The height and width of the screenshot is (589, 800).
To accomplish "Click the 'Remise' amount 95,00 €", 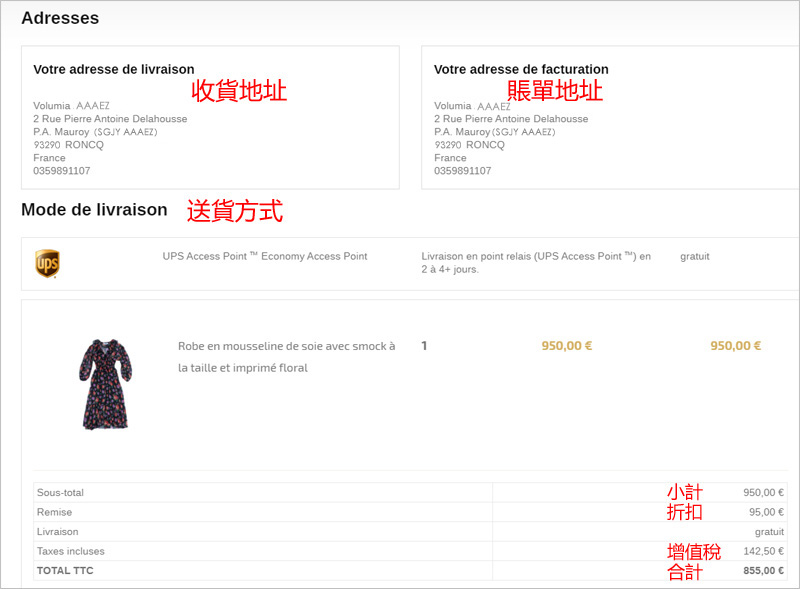I will tap(765, 512).
